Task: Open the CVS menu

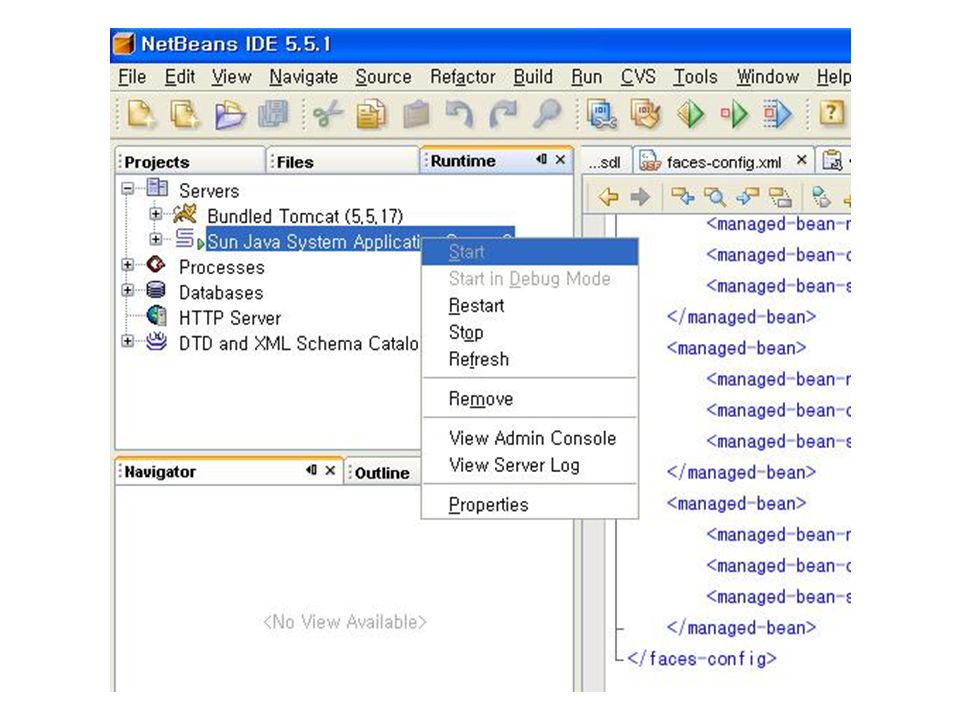Action: click(638, 77)
